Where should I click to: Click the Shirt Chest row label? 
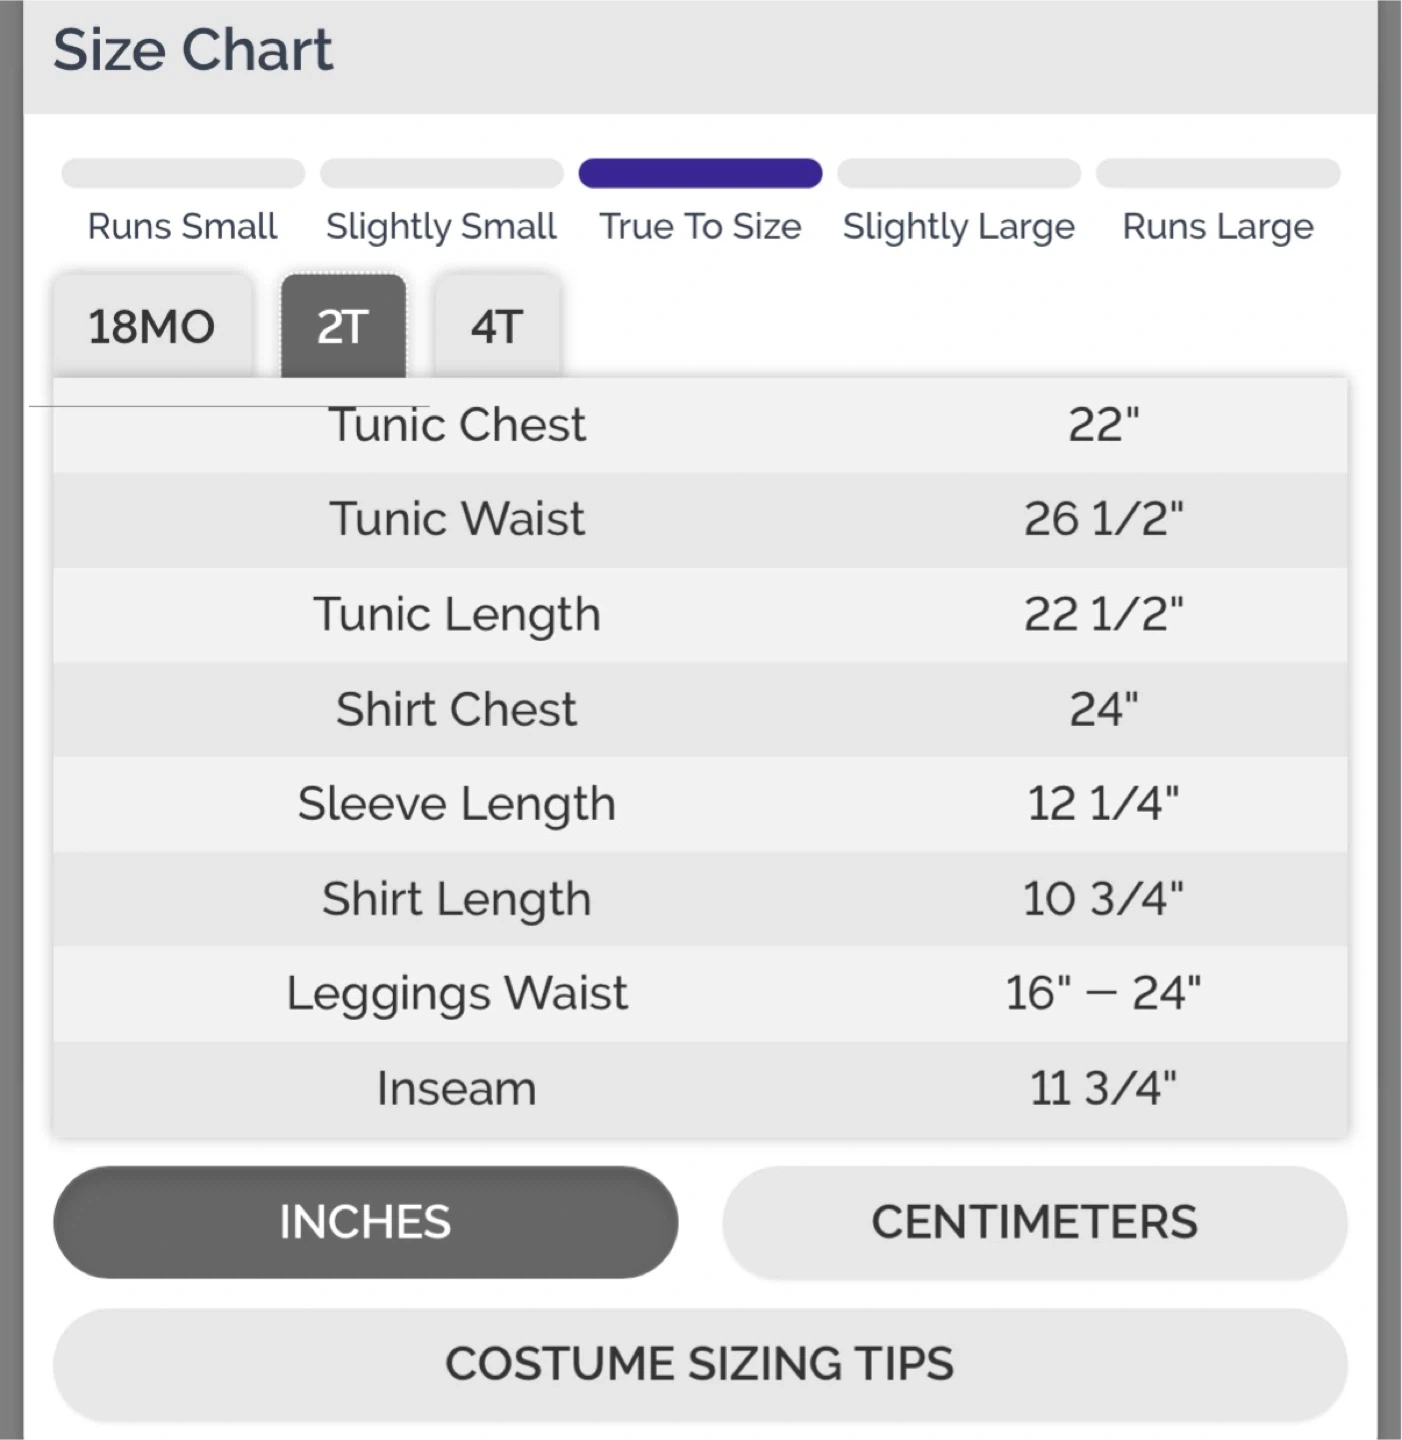pos(457,709)
